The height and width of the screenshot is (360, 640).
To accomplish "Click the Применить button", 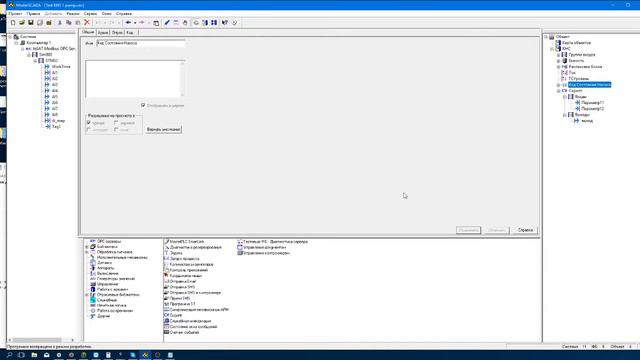I will (x=468, y=230).
